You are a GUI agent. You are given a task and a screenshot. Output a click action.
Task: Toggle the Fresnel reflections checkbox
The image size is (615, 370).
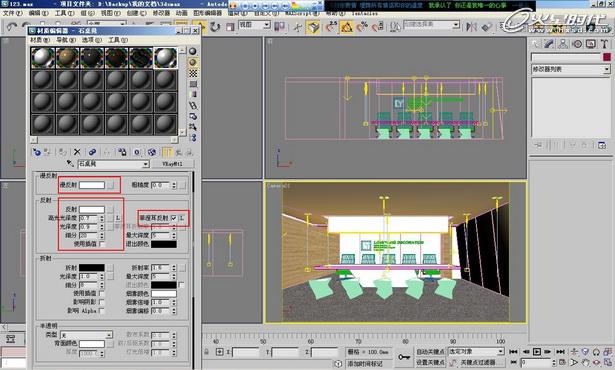tap(174, 218)
